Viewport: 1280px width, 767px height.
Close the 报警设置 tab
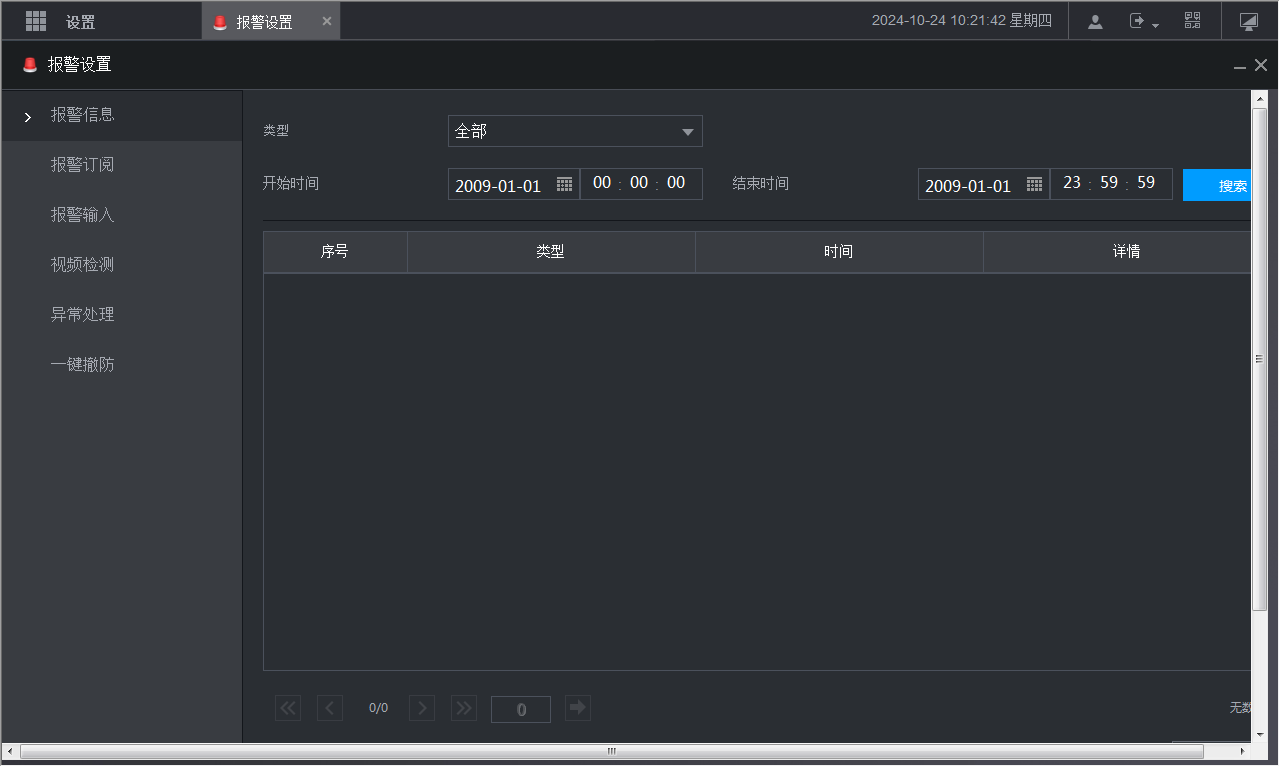(327, 21)
